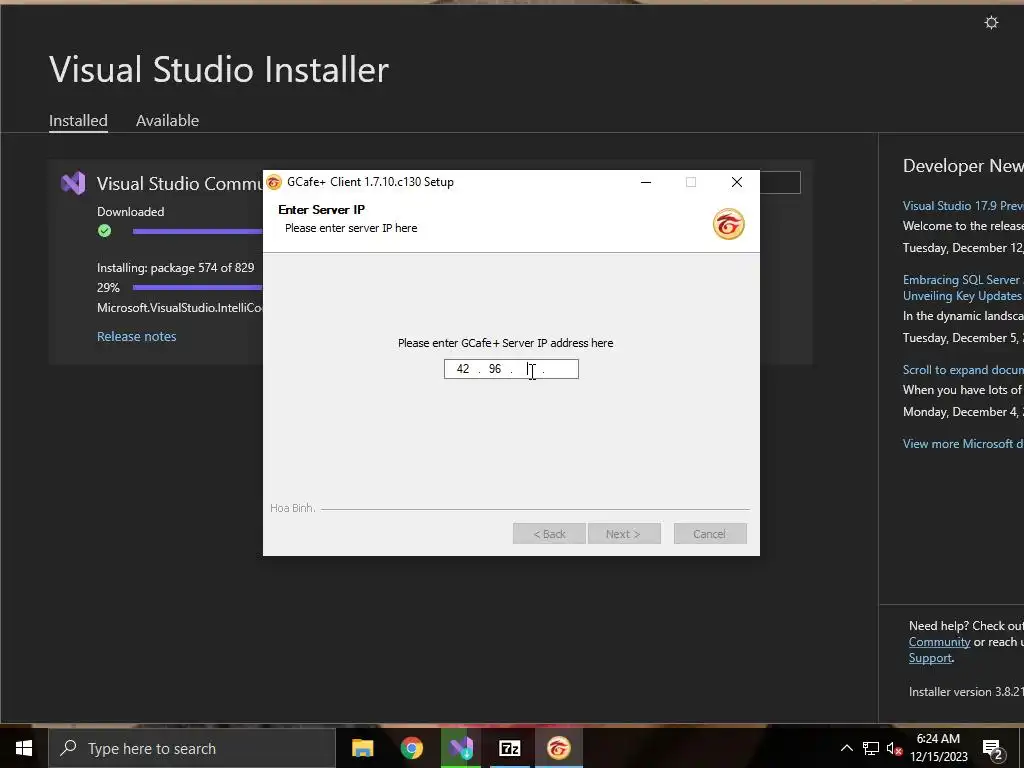Open the Windows Start menu
The width and height of the screenshot is (1024, 768).
click(24, 748)
